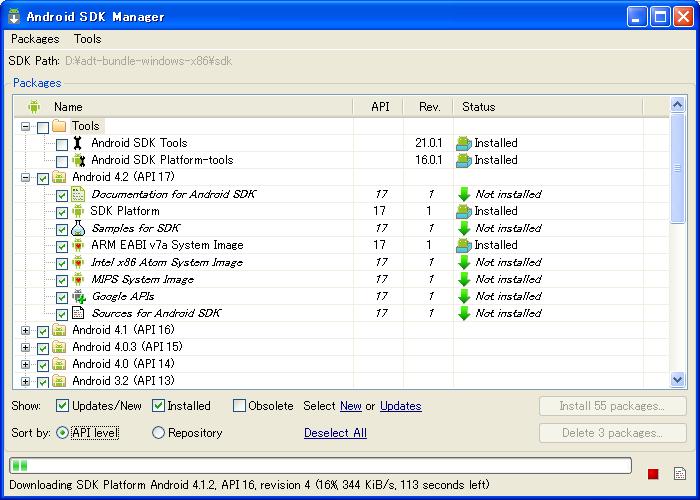Image resolution: width=700 pixels, height=500 pixels.
Task: Select the MIPS System Image row
Action: tap(342, 279)
